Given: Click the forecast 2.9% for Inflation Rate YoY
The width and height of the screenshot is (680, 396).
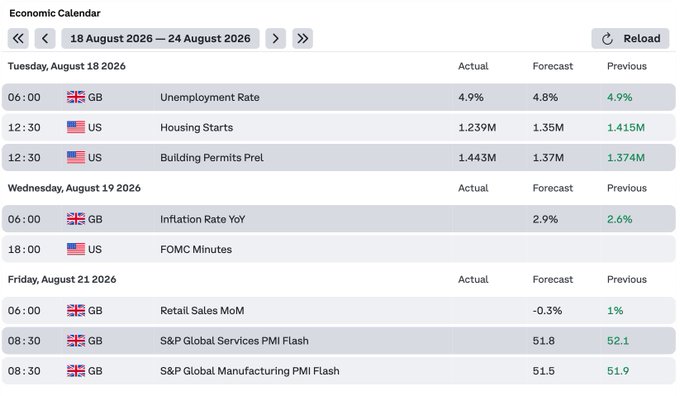Looking at the screenshot, I should 546,219.
